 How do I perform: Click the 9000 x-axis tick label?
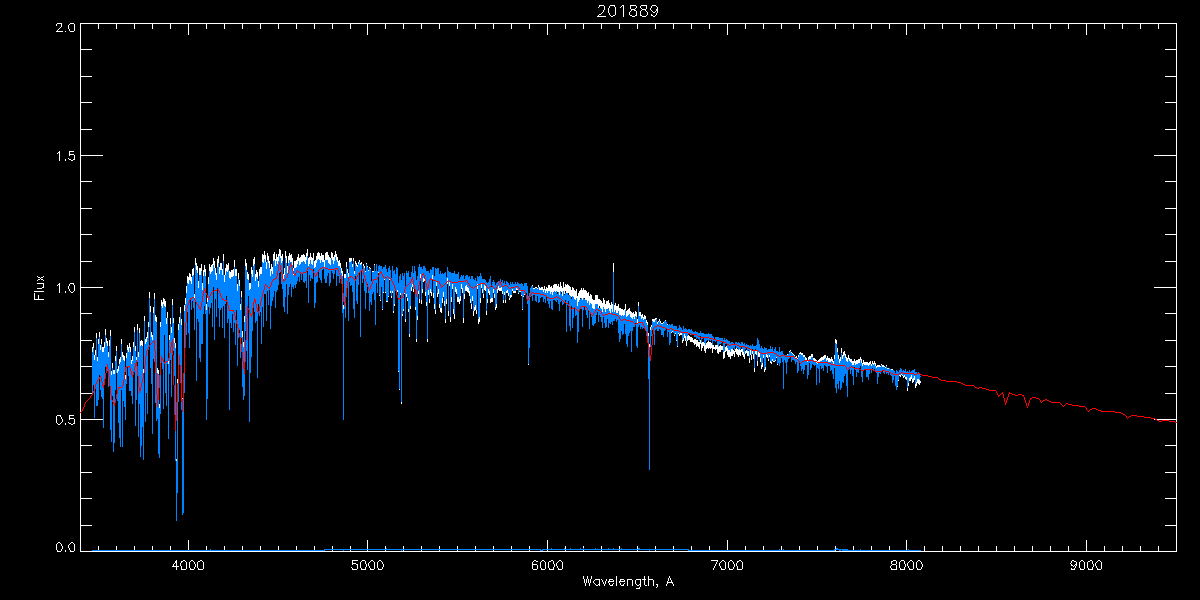click(1086, 565)
